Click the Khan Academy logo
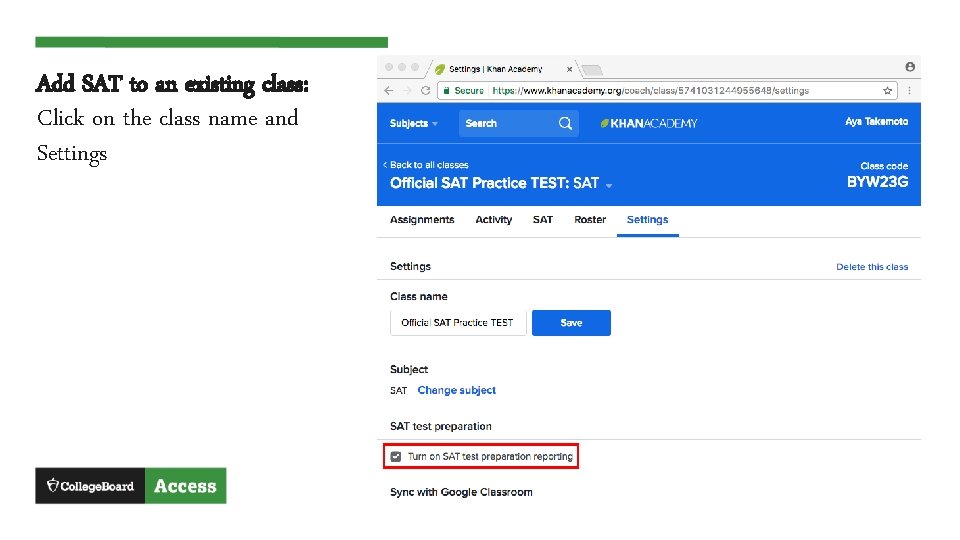960x540 pixels. click(x=649, y=124)
